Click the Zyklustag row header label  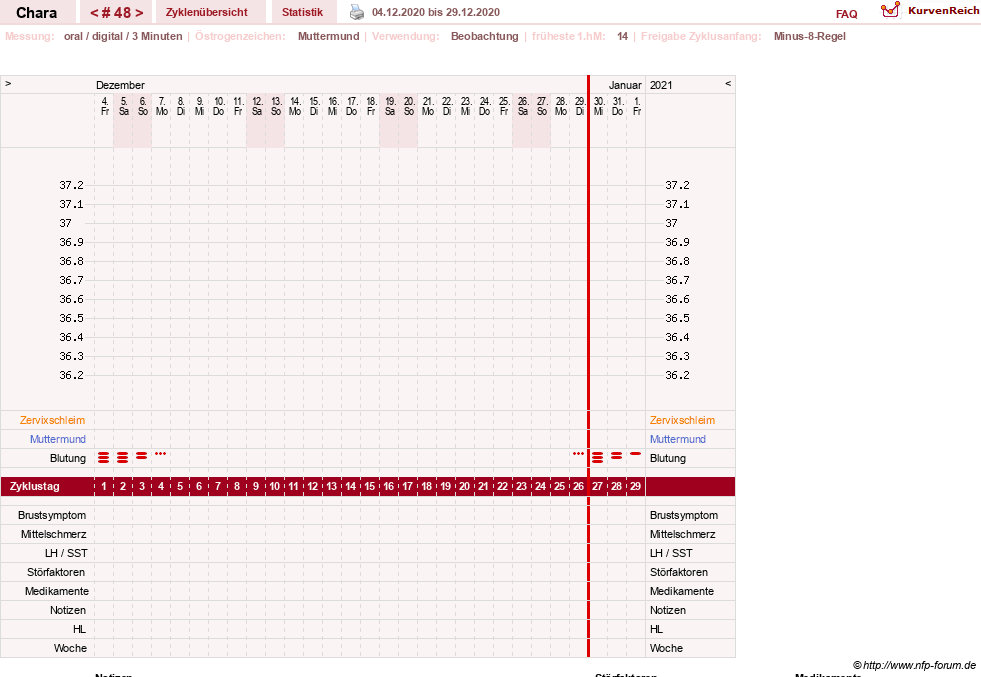[34, 486]
